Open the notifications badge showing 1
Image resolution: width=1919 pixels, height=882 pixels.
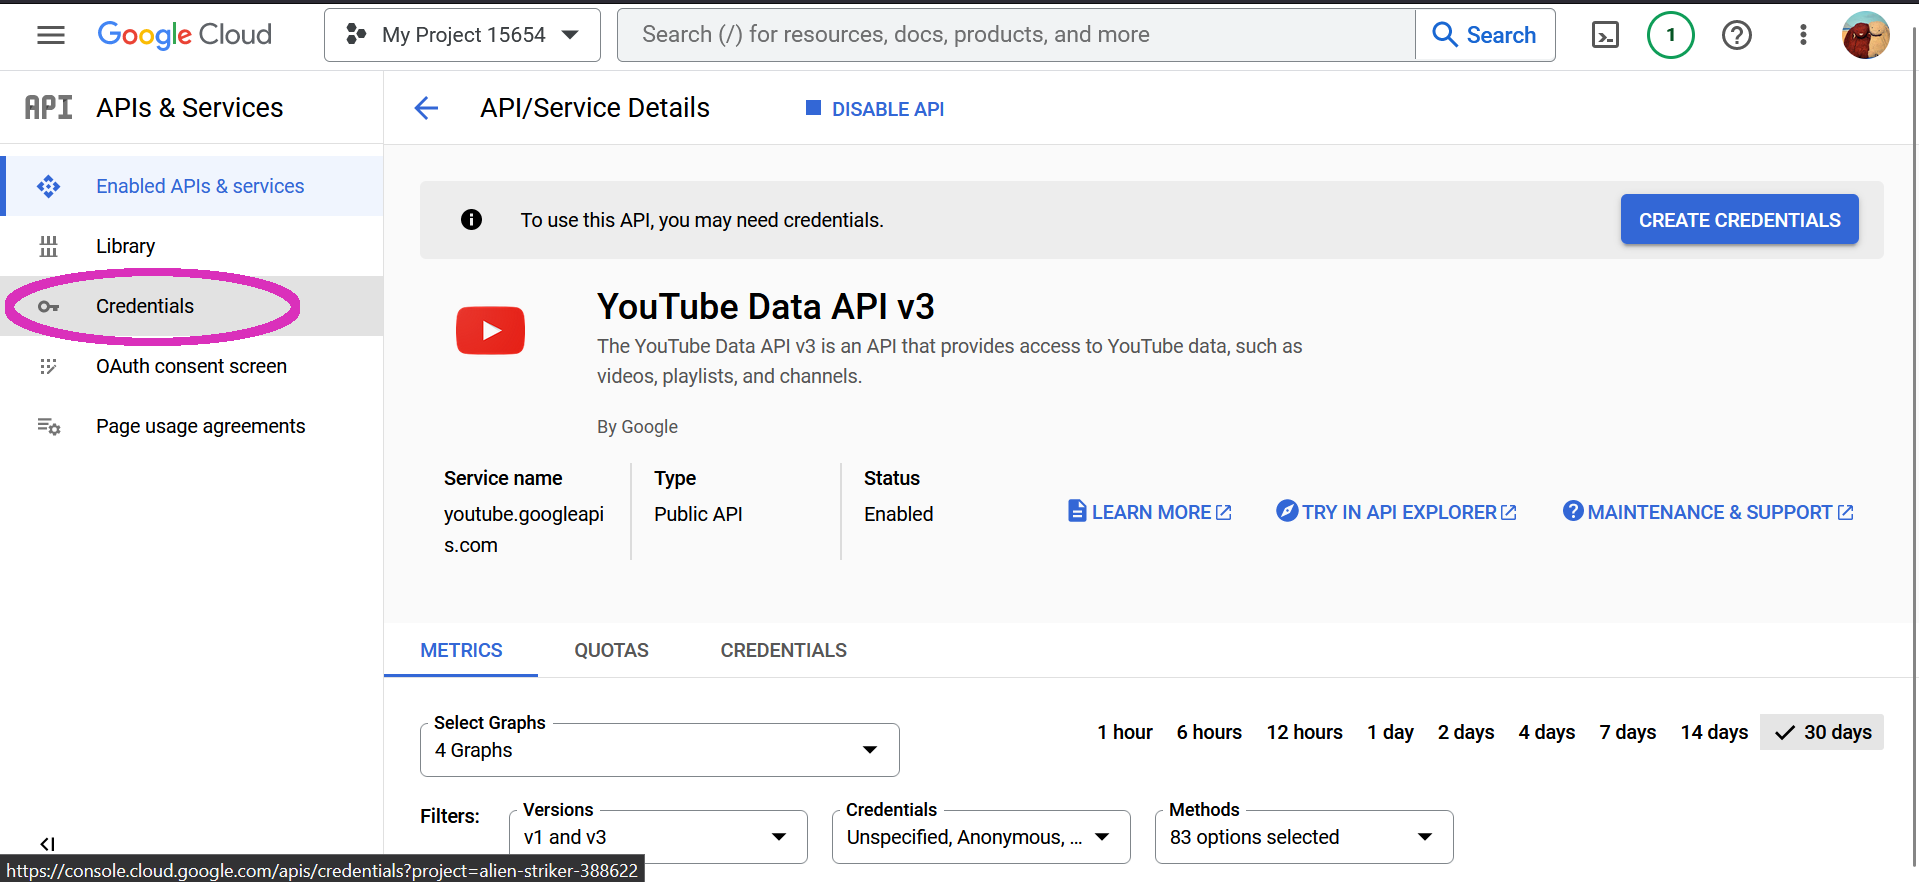pyautogui.click(x=1670, y=35)
